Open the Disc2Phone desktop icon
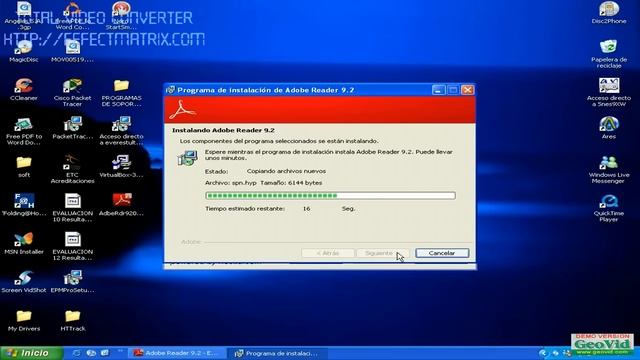This screenshot has width=640, height=360. pos(609,13)
